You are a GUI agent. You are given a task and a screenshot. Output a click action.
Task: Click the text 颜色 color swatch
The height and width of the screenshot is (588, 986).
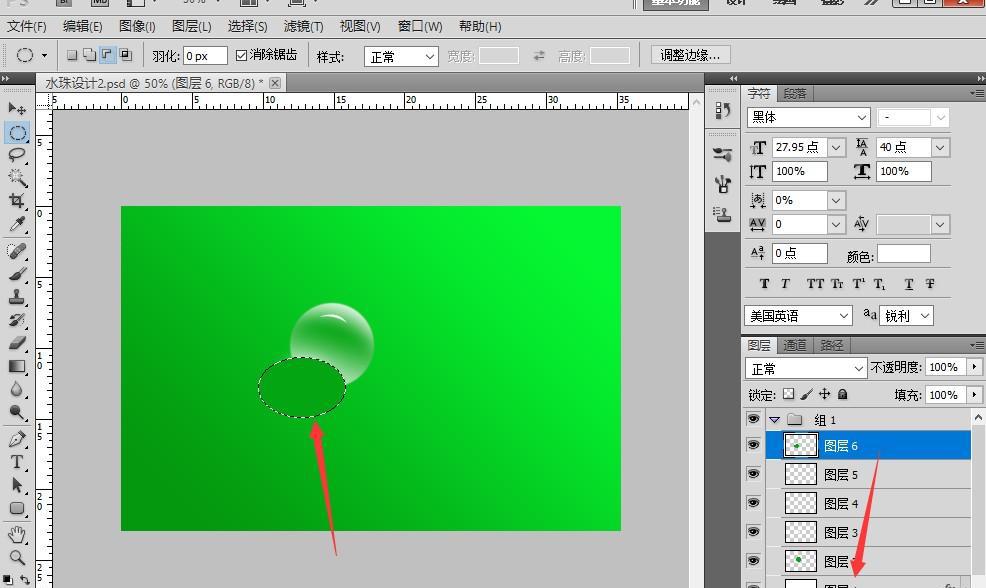904,254
